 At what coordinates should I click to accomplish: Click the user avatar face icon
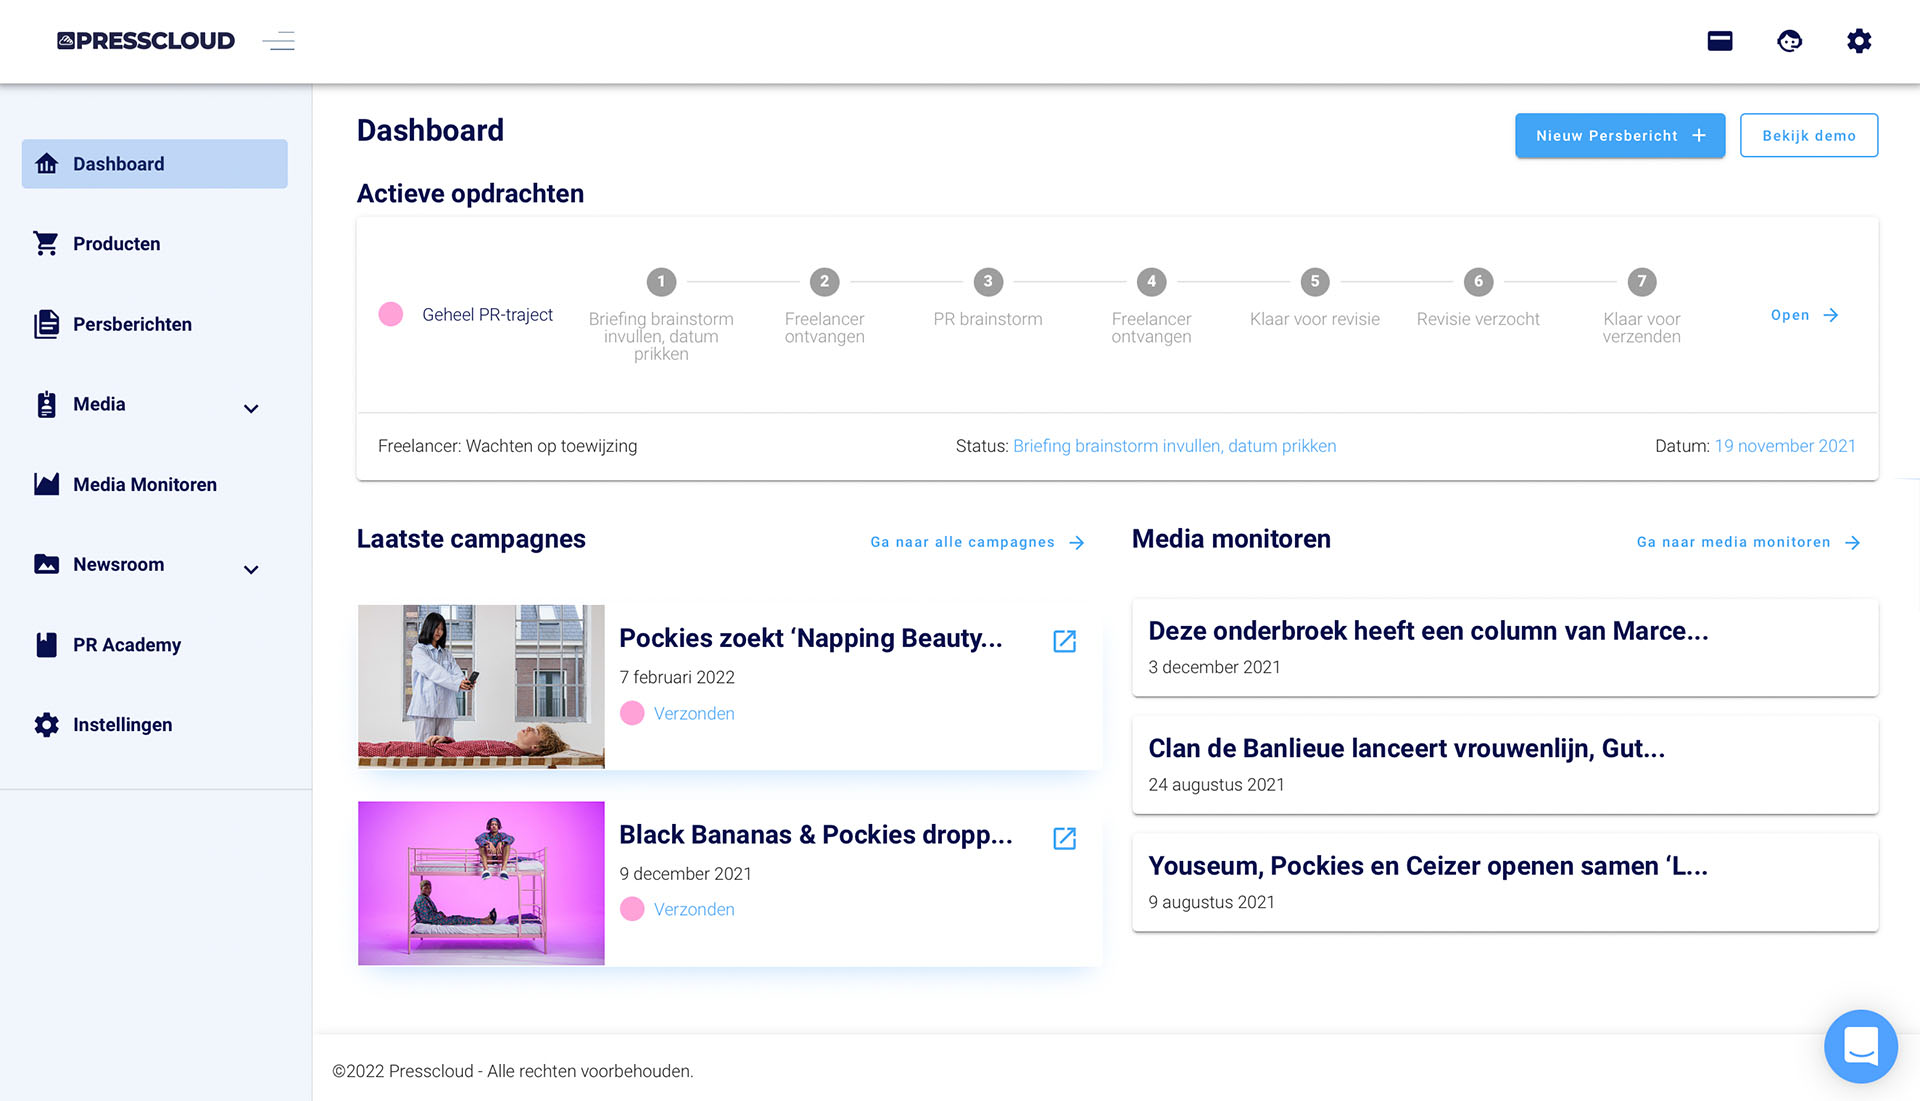point(1789,41)
